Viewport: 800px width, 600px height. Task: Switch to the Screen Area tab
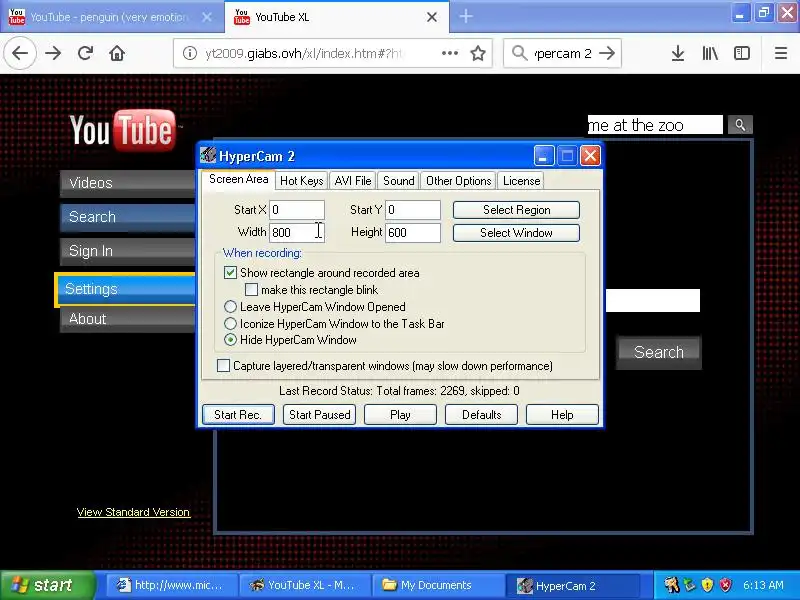pos(238,180)
